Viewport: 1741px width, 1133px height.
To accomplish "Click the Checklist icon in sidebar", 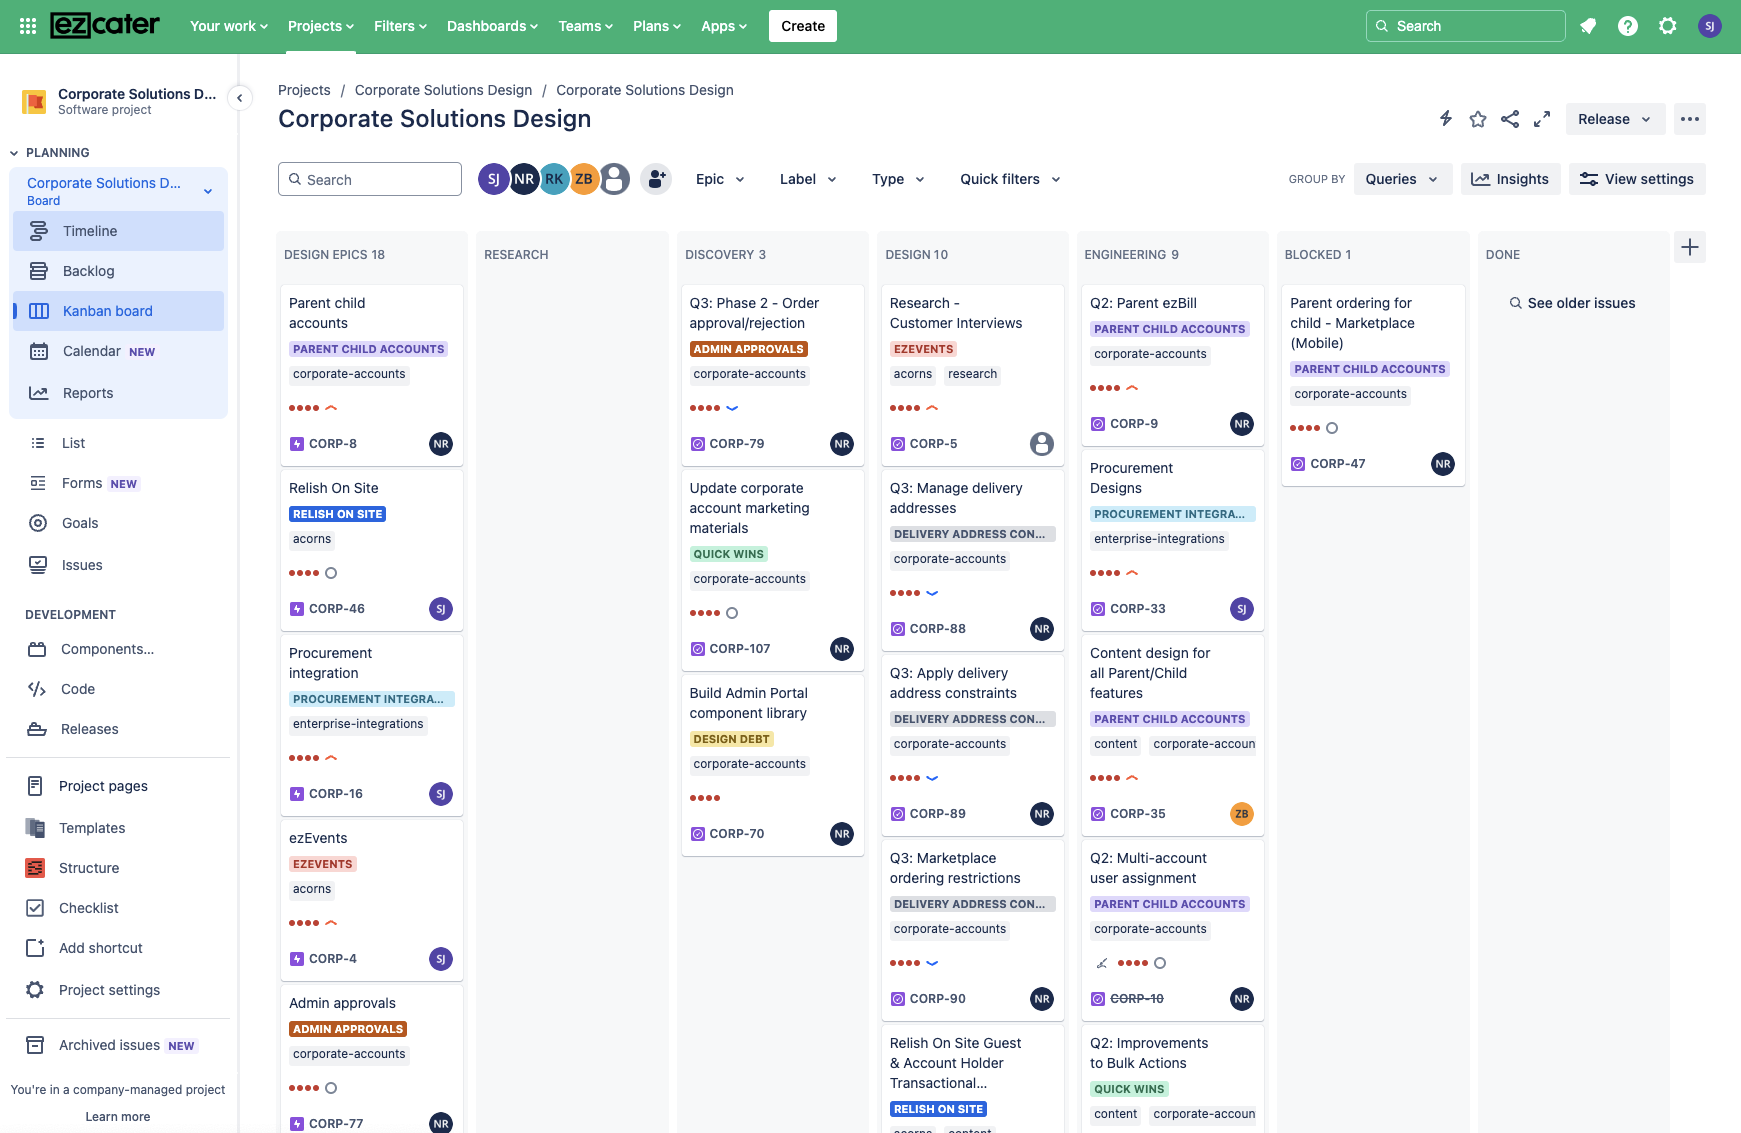I will [35, 908].
